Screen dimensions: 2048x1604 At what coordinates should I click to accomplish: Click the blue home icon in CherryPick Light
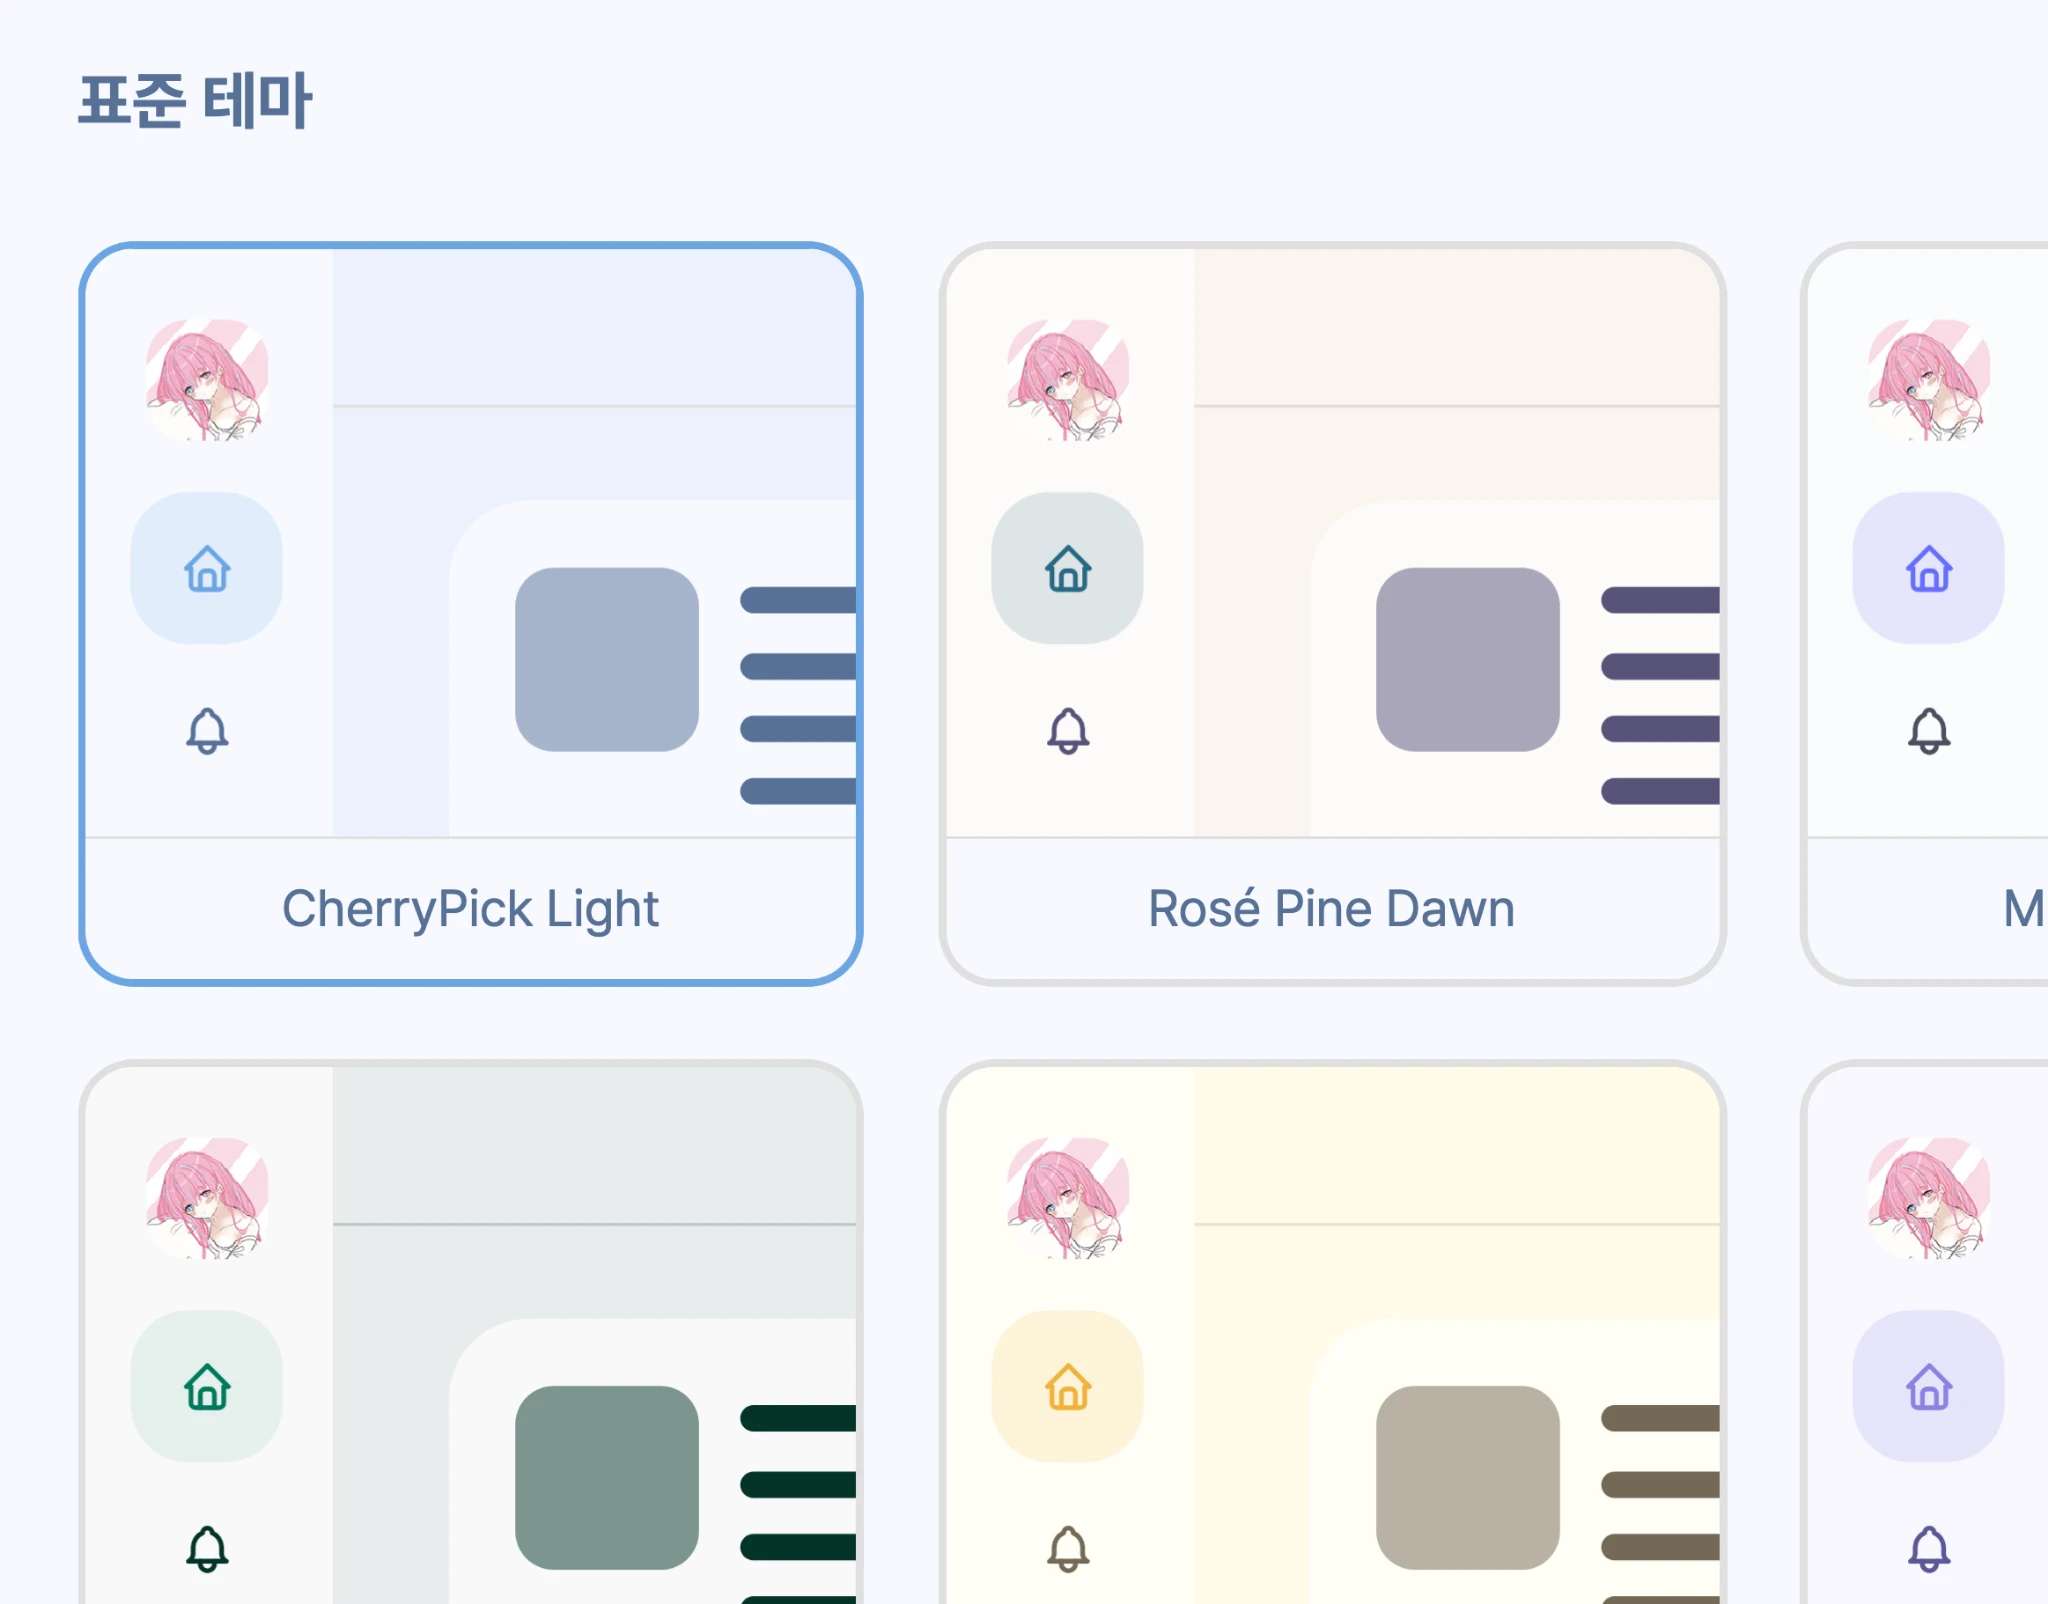pos(207,569)
